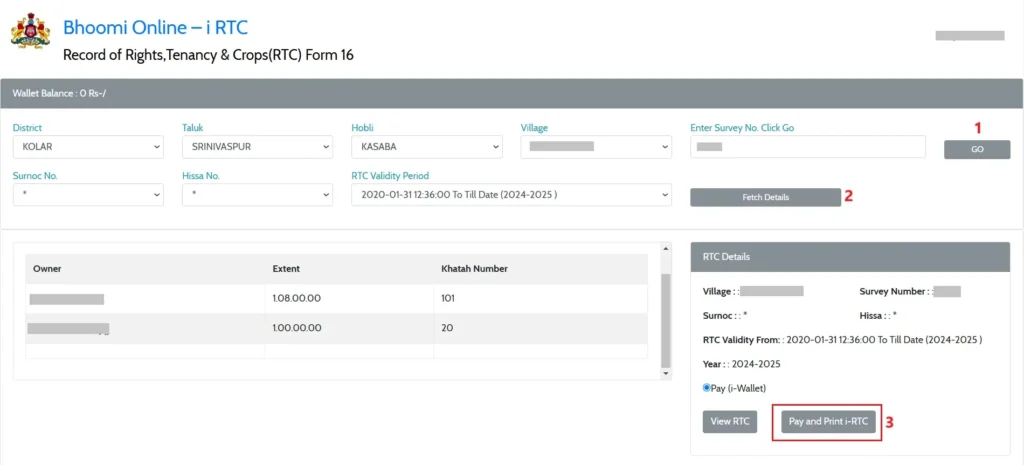1024x465 pixels.
Task: Open the Surnoc No. dropdown
Action: [88, 195]
